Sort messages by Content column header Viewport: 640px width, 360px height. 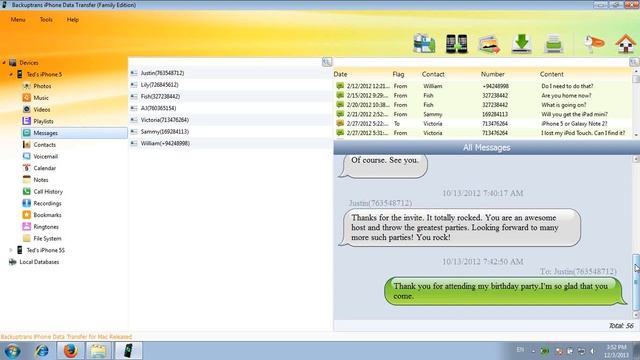551,74
